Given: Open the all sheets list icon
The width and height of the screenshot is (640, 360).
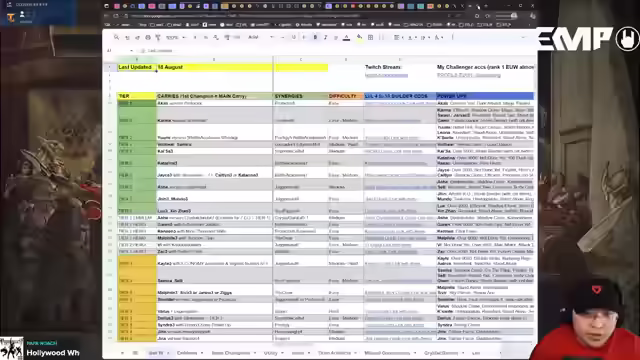Looking at the screenshot, I should pyautogui.click(x=135, y=353).
